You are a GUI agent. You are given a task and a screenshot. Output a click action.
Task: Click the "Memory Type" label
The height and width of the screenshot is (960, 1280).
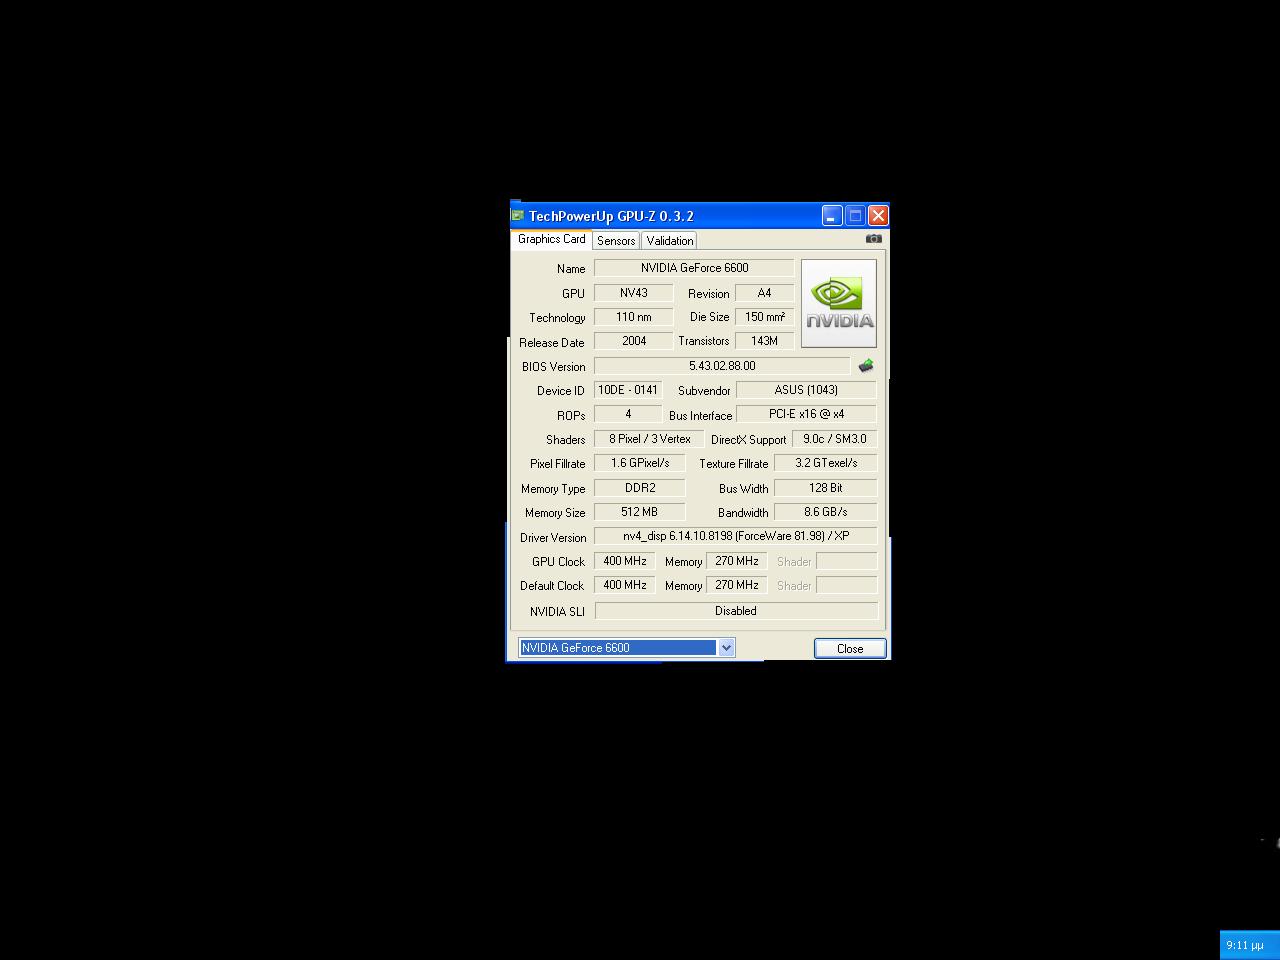(x=553, y=489)
